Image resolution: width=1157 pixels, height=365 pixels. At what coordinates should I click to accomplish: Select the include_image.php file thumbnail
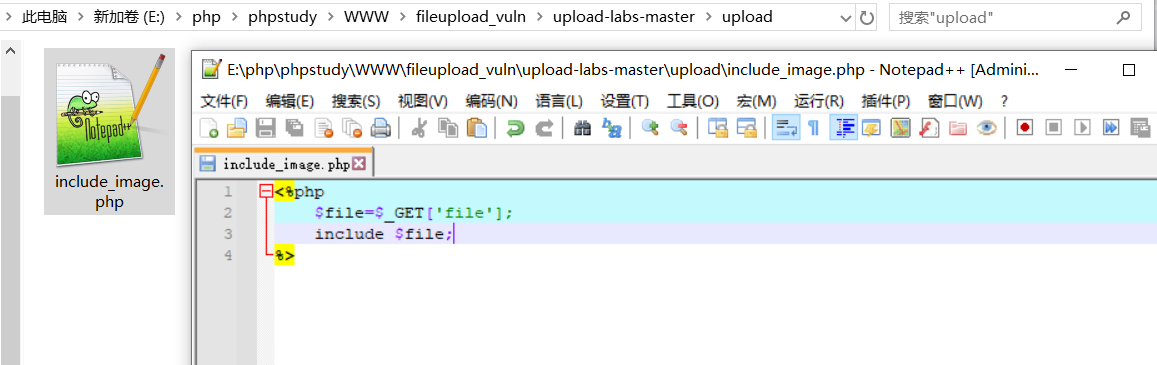click(109, 131)
